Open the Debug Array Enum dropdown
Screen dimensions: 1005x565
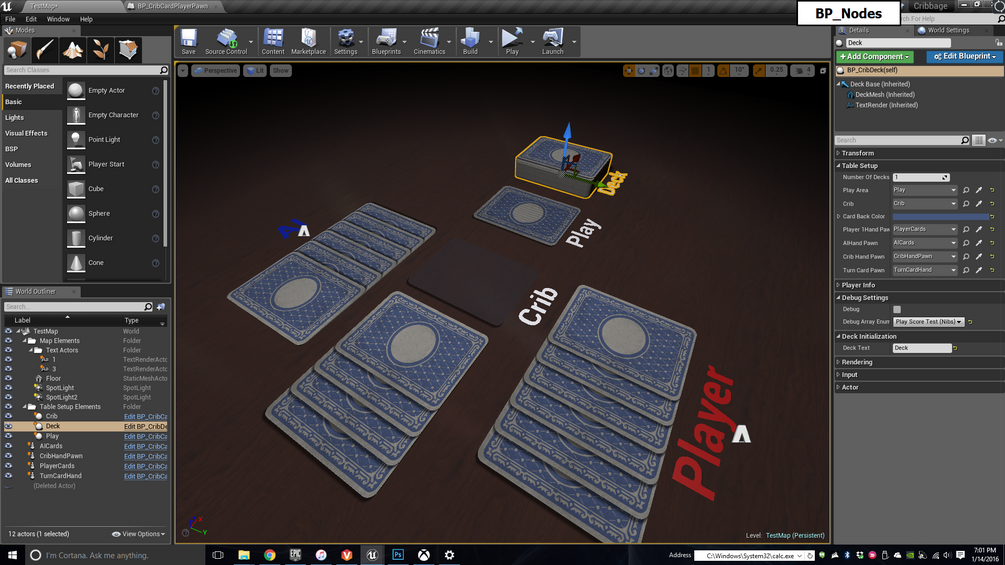pyautogui.click(x=929, y=322)
